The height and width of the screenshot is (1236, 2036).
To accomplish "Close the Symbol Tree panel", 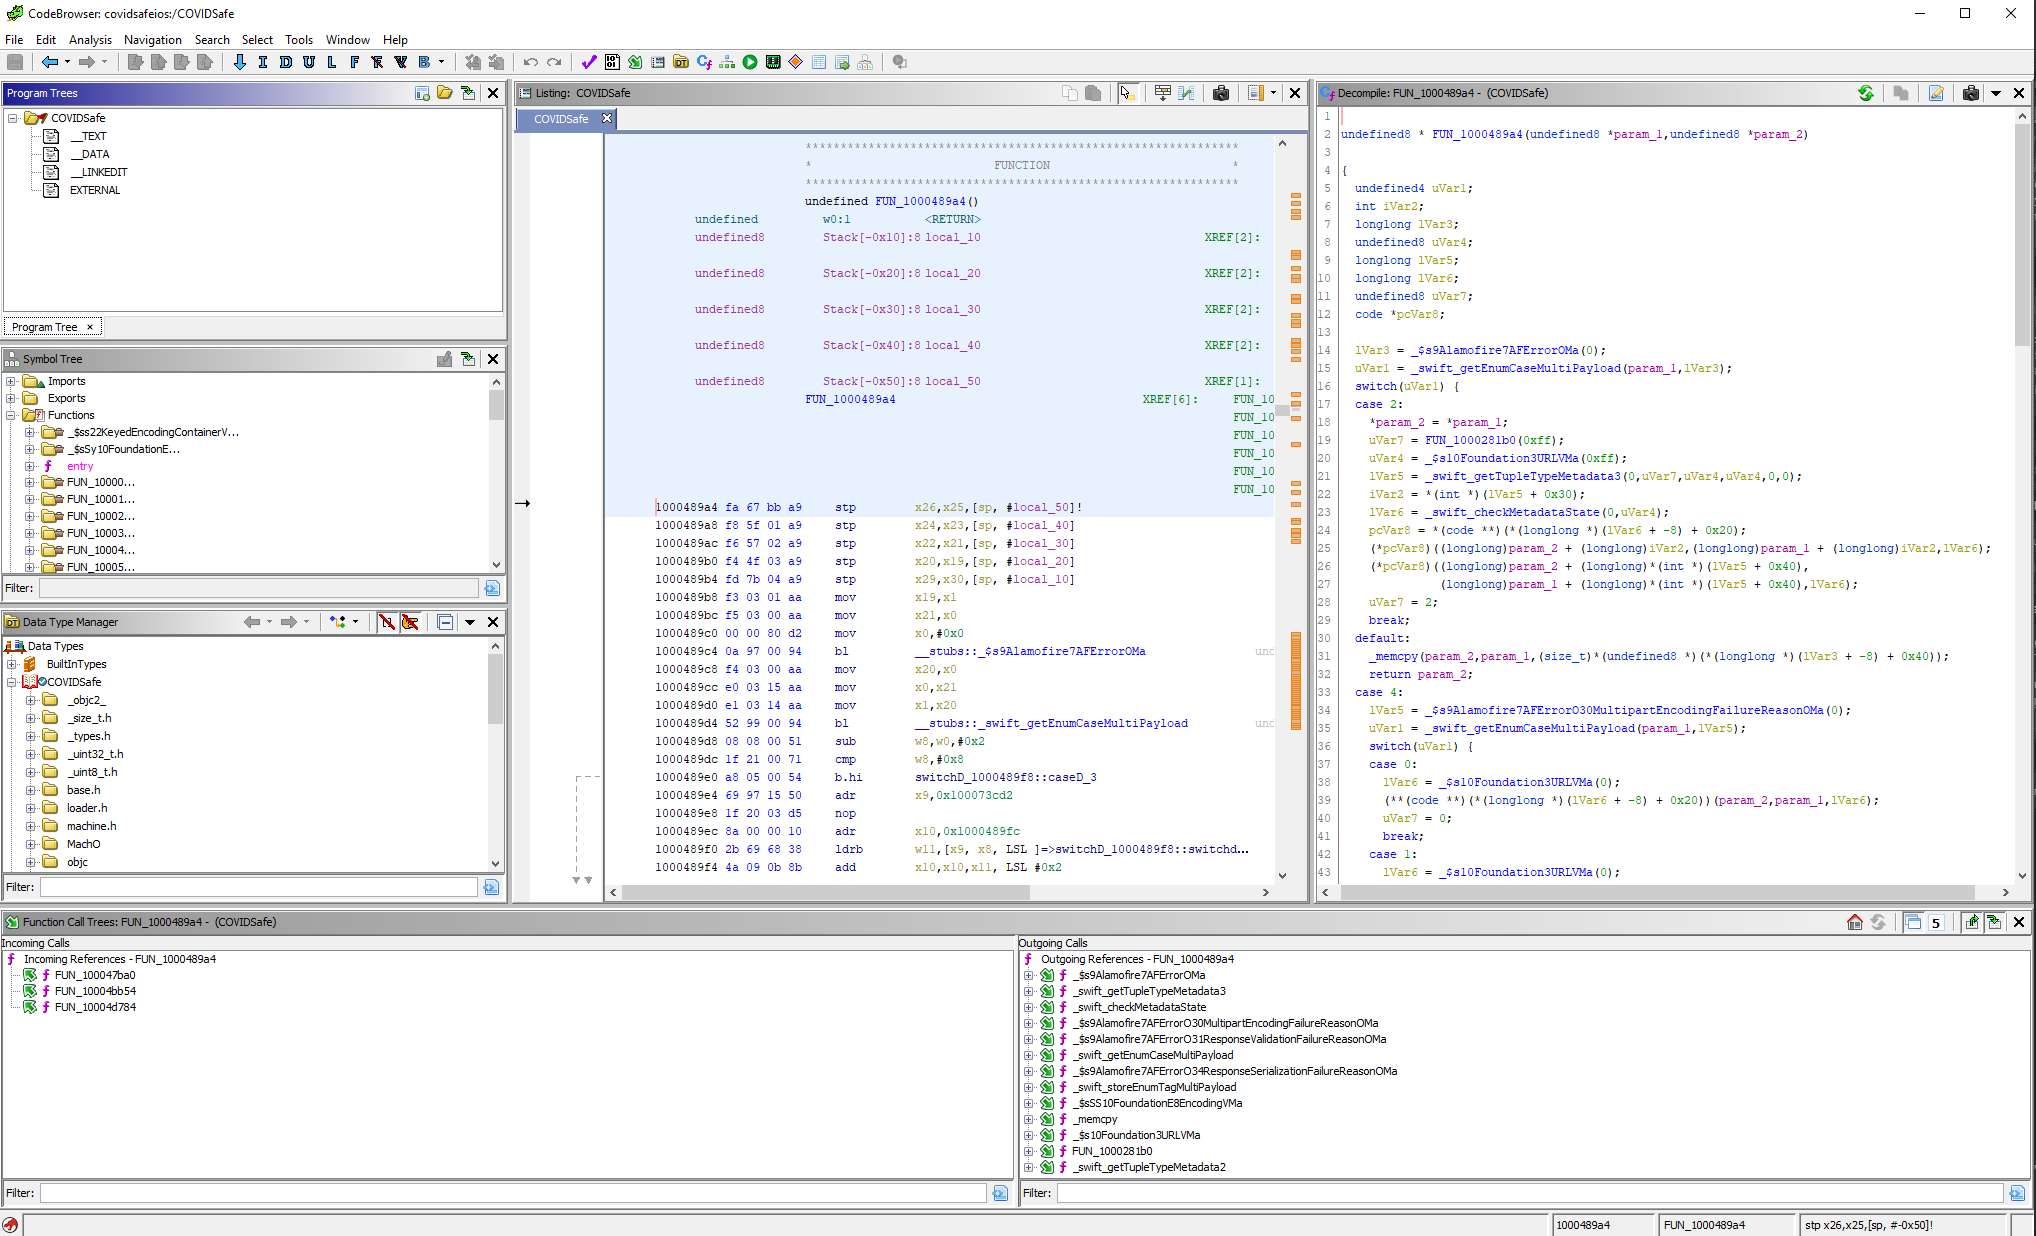I will click(493, 359).
